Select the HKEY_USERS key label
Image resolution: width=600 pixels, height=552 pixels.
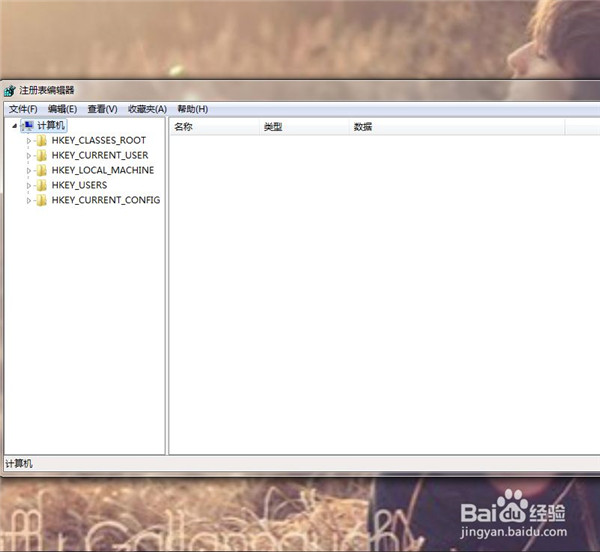coord(79,186)
